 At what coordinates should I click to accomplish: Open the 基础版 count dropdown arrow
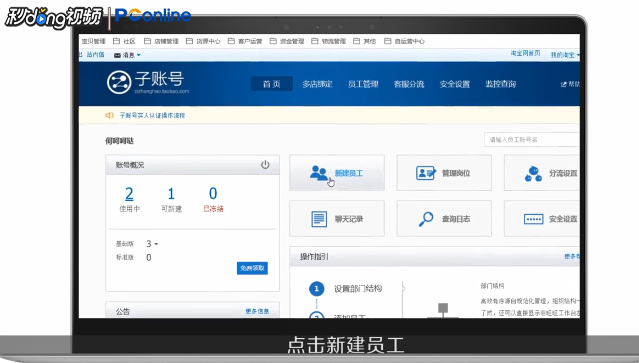click(x=156, y=244)
